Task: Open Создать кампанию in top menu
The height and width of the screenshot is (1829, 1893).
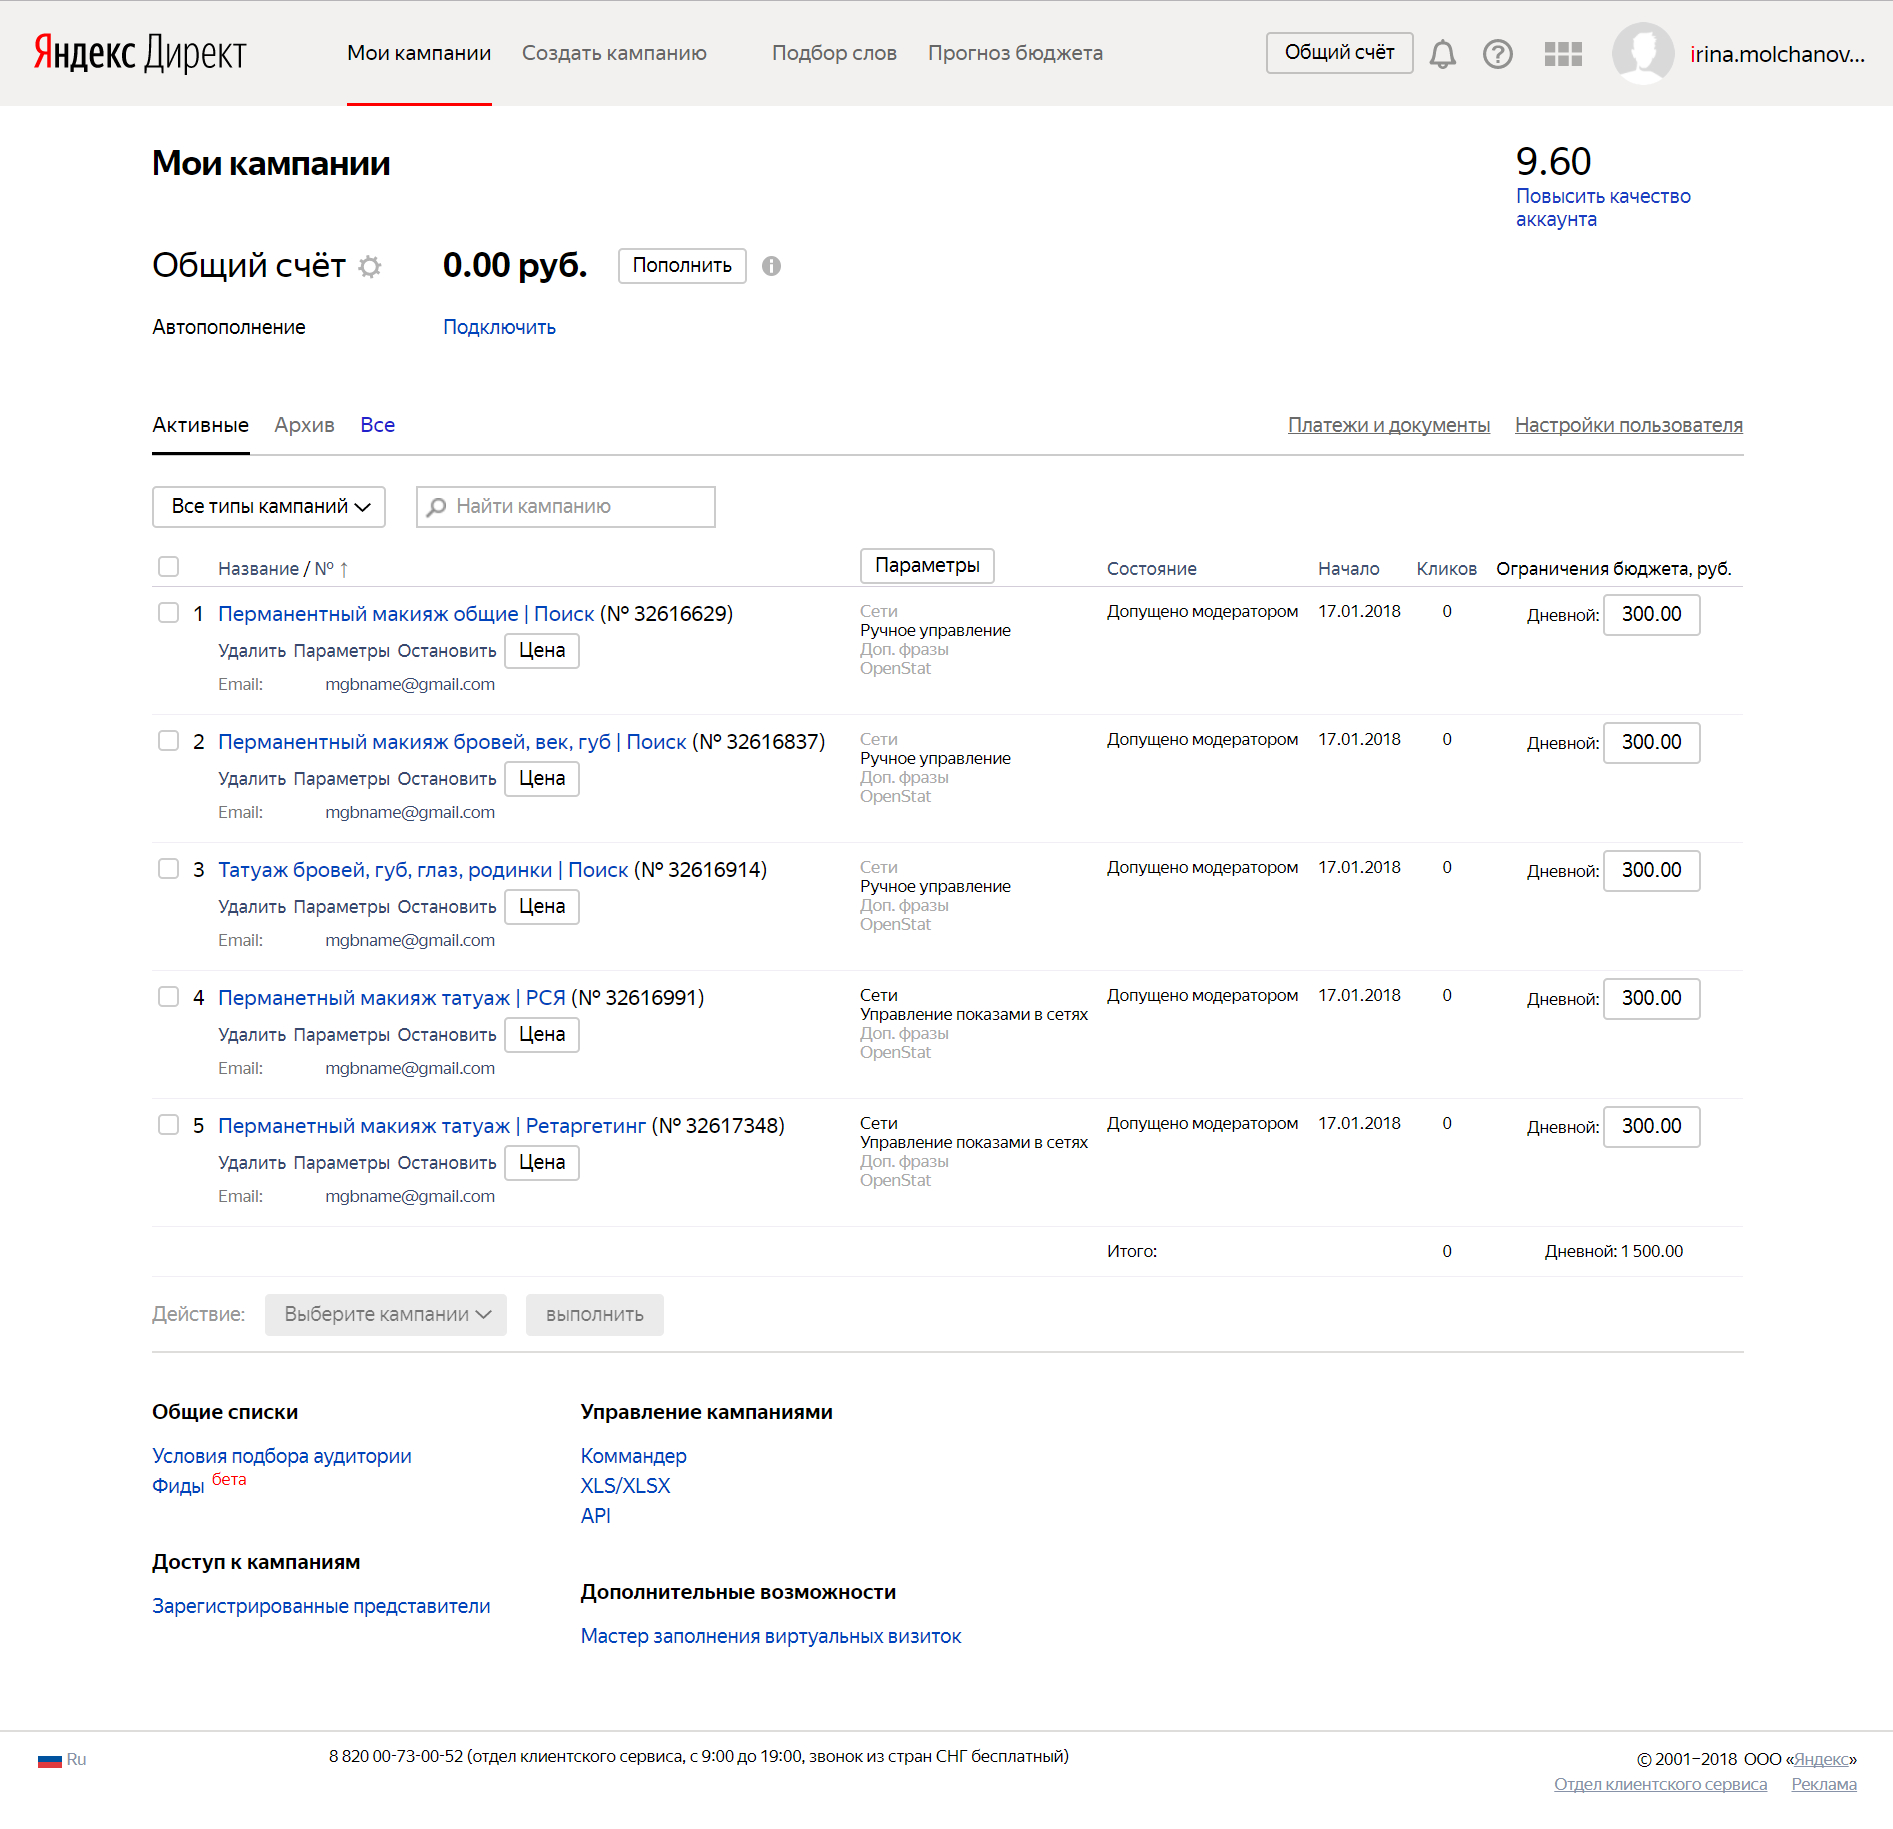Action: coord(614,53)
